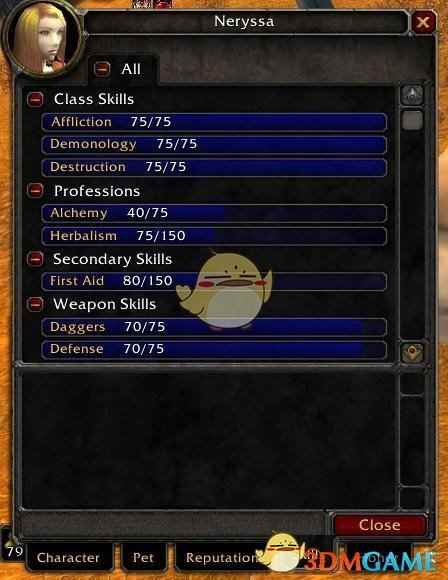448x580 pixels.
Task: Close the skills window with the red X
Action: click(x=423, y=22)
